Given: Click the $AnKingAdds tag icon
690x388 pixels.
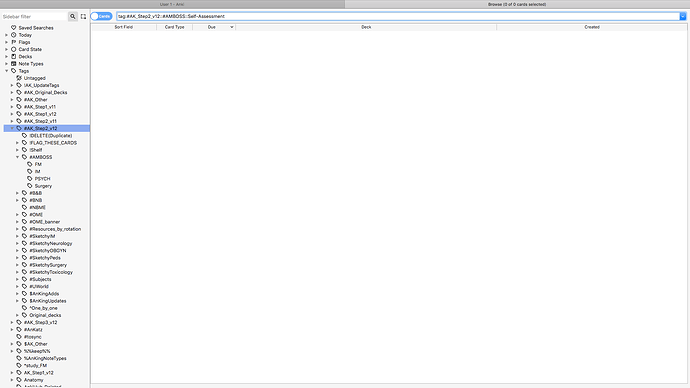Looking at the screenshot, I should click(25, 294).
